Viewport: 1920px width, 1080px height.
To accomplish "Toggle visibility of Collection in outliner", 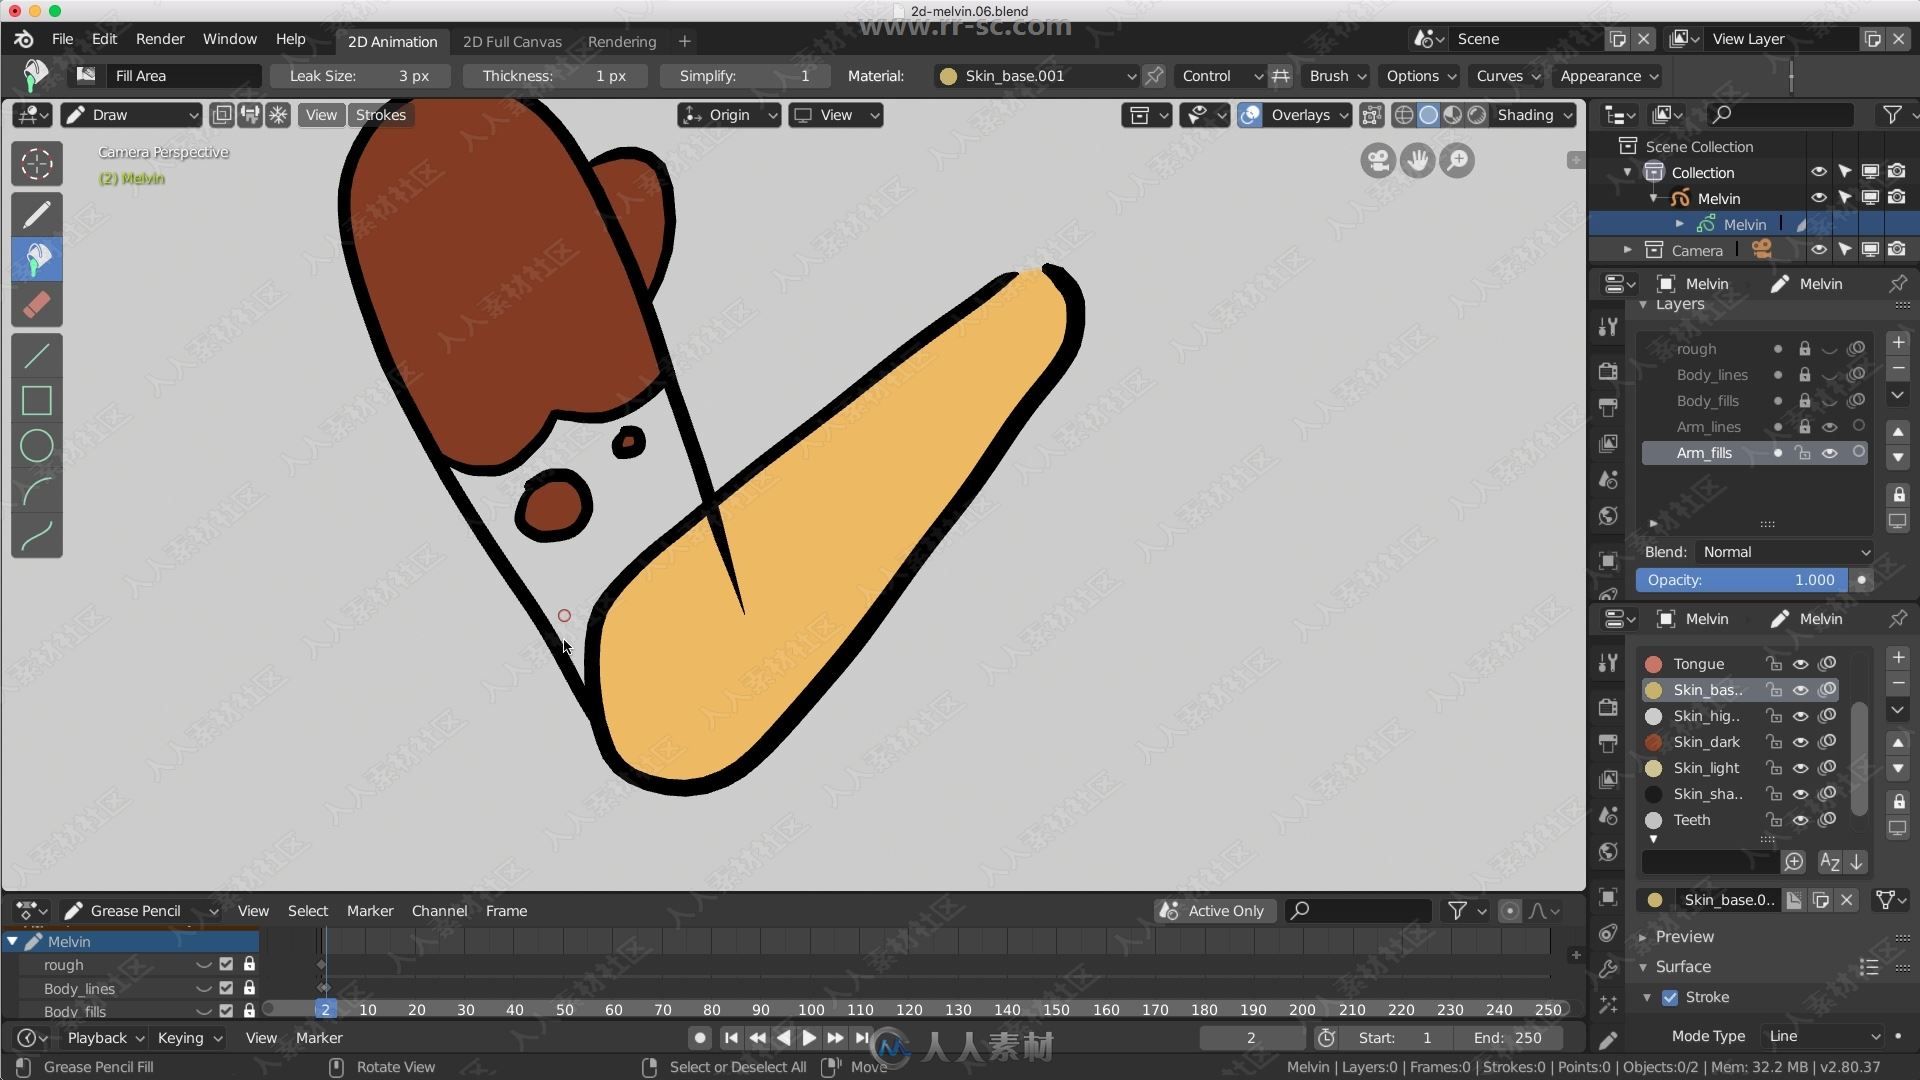I will [1819, 172].
